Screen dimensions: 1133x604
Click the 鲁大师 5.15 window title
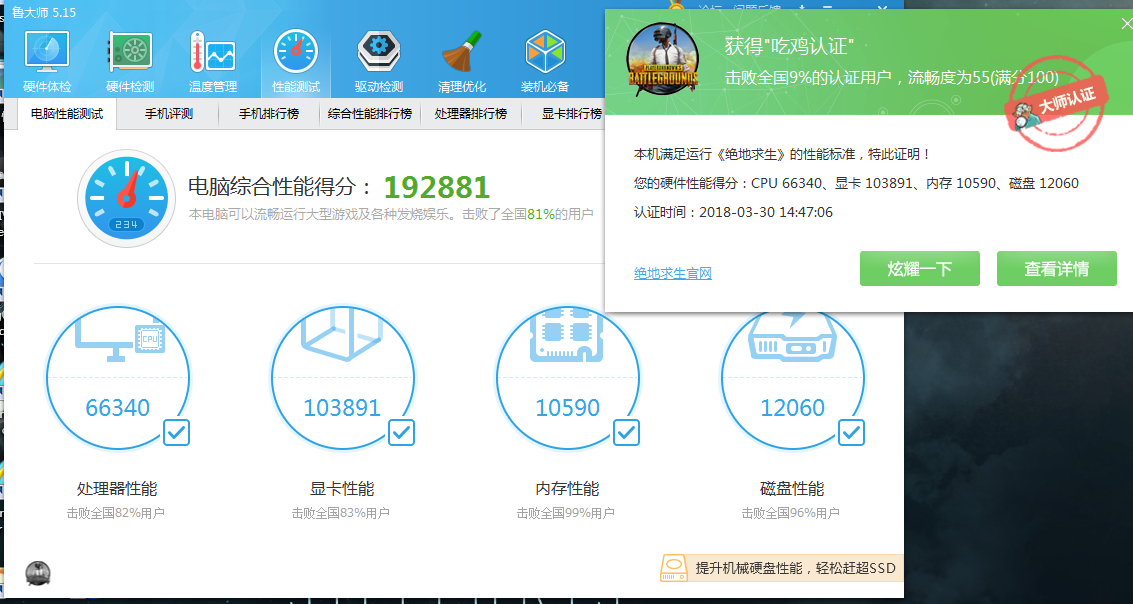(44, 12)
